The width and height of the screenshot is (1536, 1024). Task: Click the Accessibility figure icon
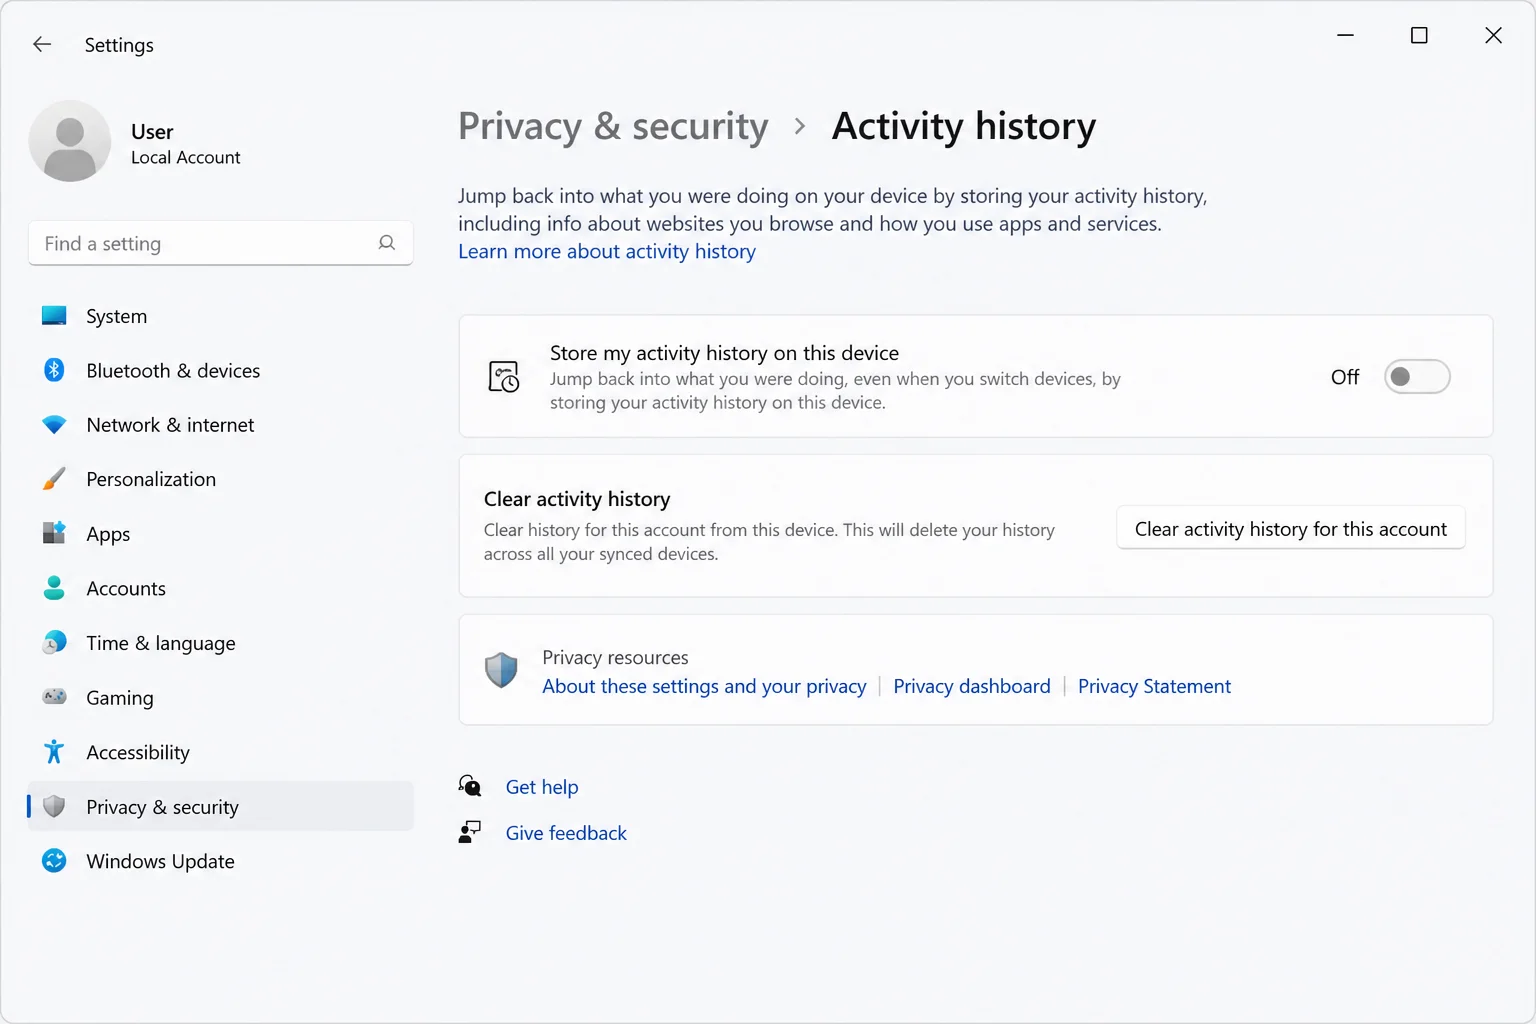pos(54,751)
